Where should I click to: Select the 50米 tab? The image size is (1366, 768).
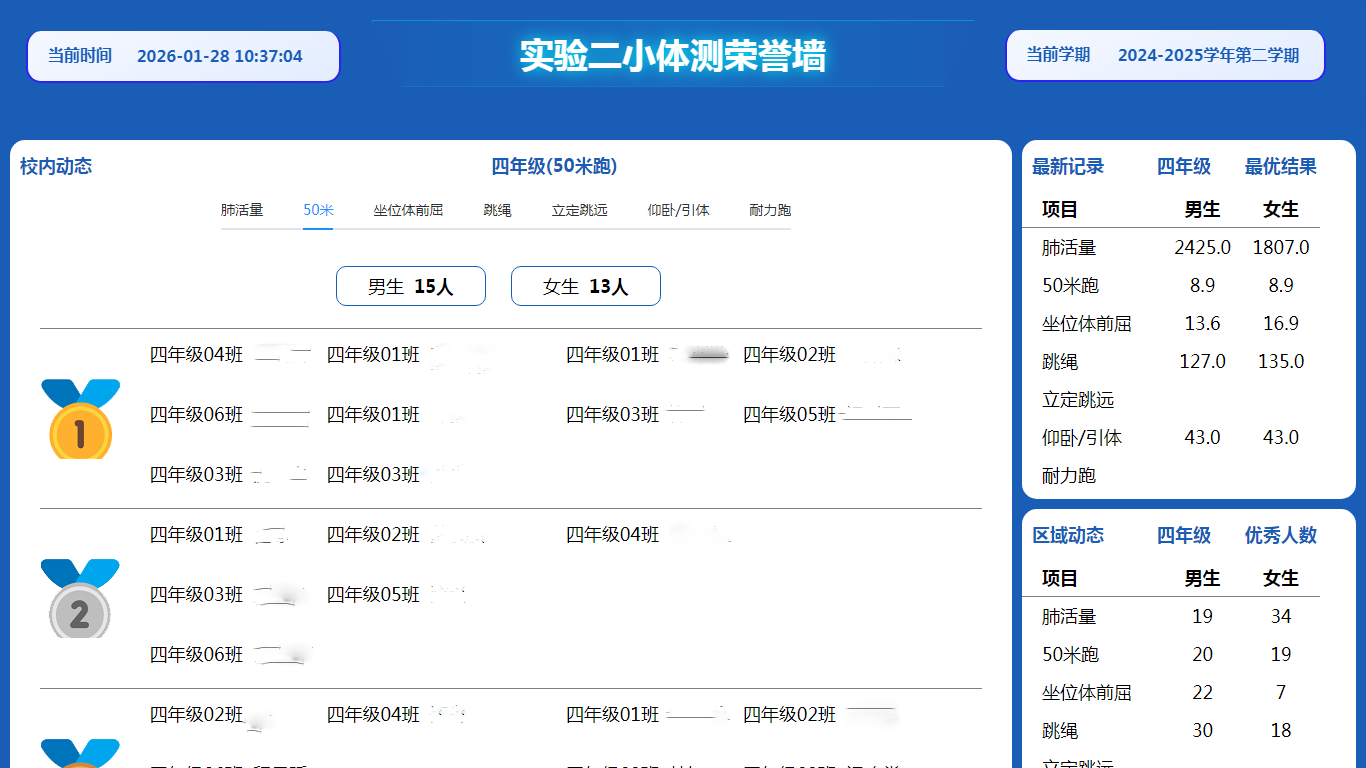tap(318, 210)
